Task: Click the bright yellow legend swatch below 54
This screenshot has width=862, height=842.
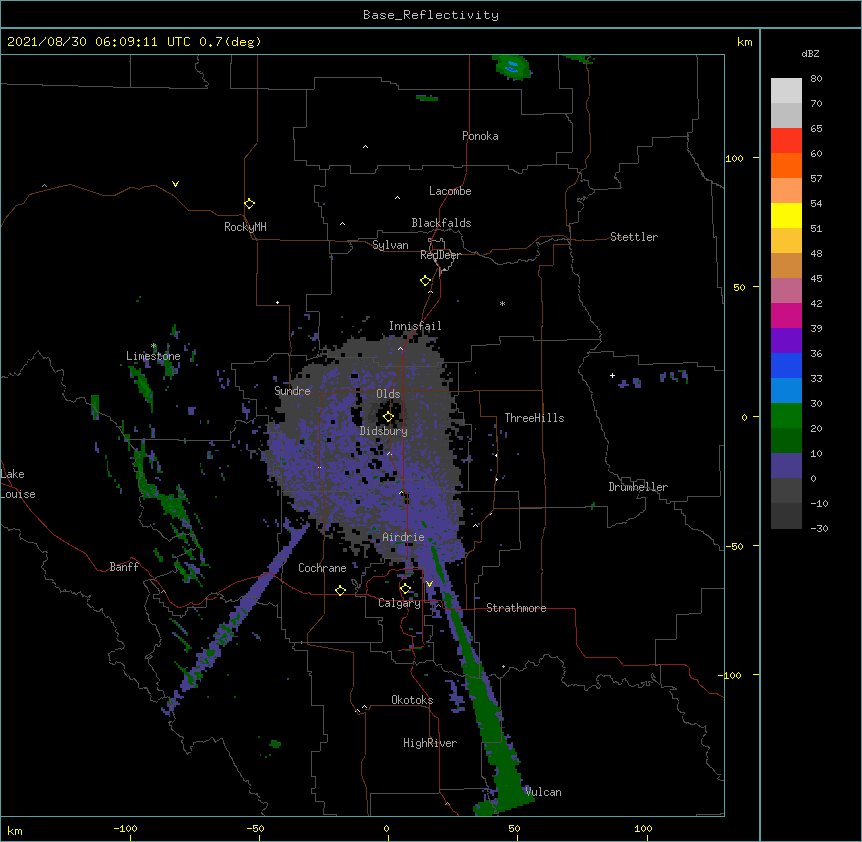Action: (786, 215)
